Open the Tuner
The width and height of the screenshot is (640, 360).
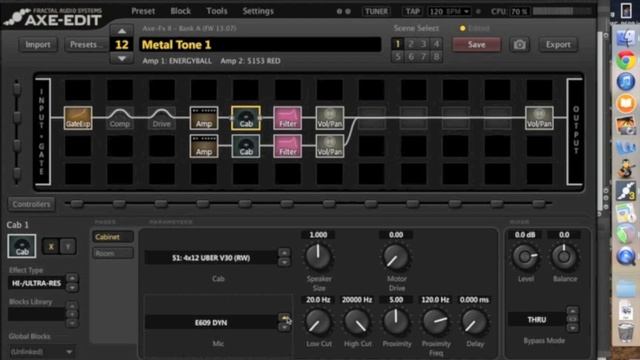pyautogui.click(x=376, y=11)
